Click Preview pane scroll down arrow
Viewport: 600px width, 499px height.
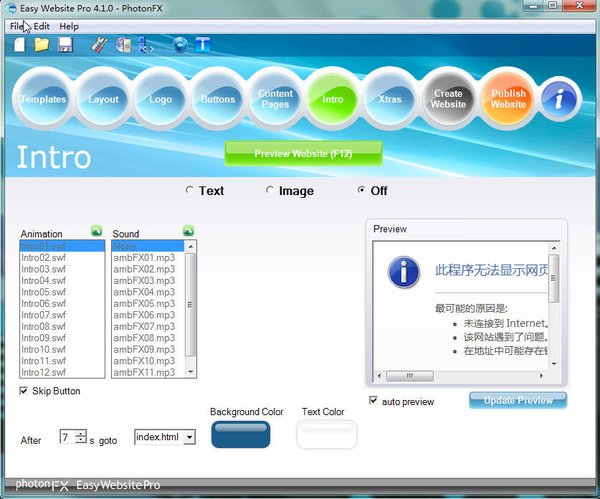pyautogui.click(x=554, y=364)
